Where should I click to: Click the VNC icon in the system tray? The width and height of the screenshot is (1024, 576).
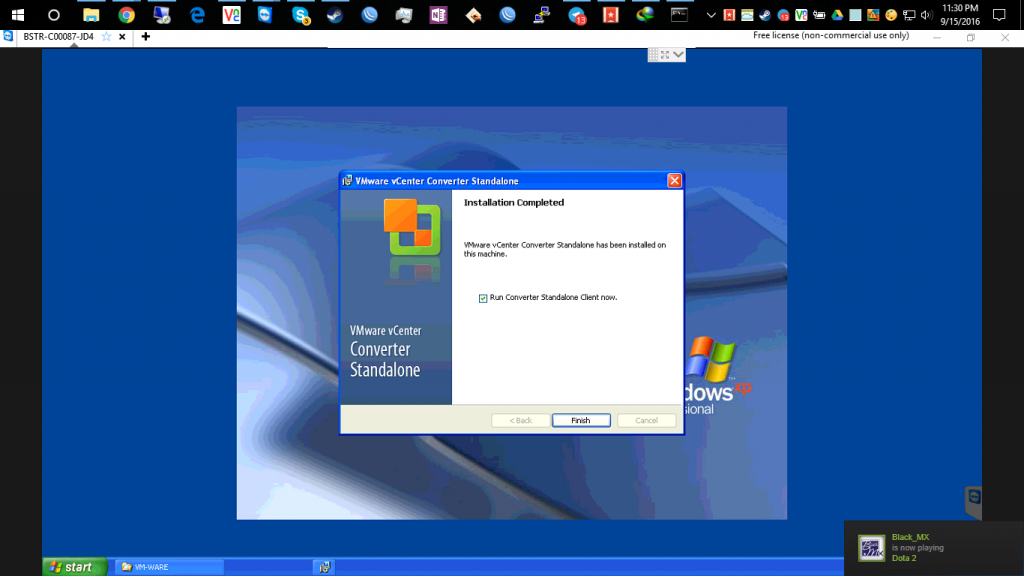point(801,14)
